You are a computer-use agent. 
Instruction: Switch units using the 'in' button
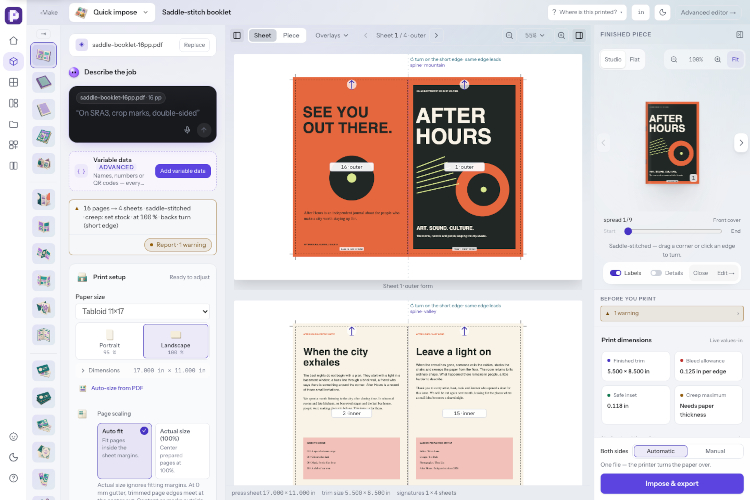click(641, 12)
